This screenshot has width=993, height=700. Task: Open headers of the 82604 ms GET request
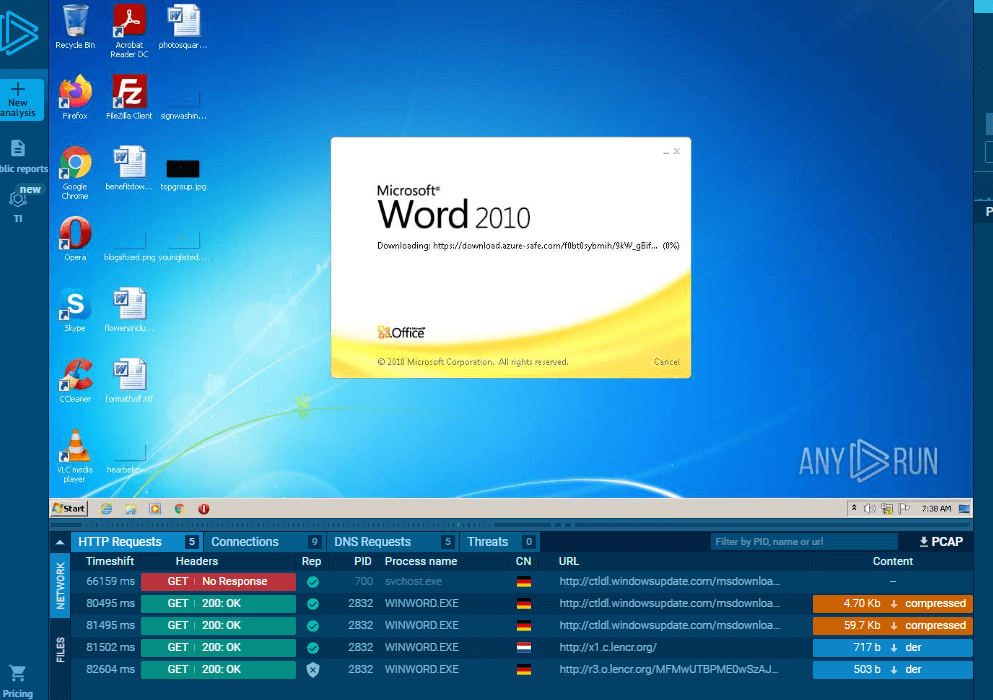tap(218, 670)
